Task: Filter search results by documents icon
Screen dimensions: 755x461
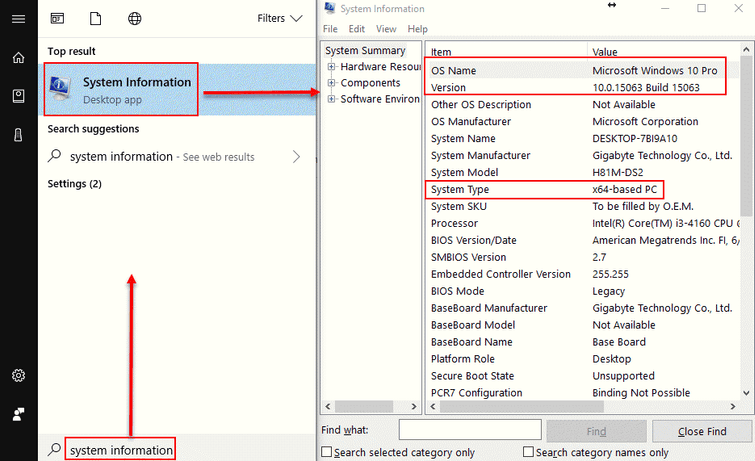Action: pyautogui.click(x=96, y=18)
